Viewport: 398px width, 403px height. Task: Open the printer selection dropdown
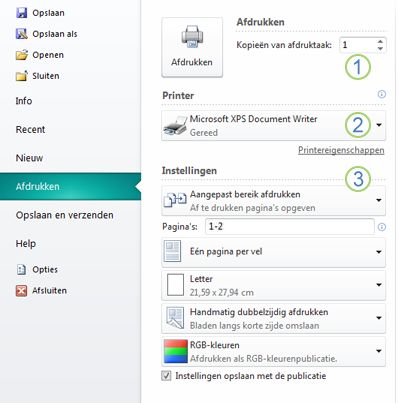pyautogui.click(x=379, y=125)
